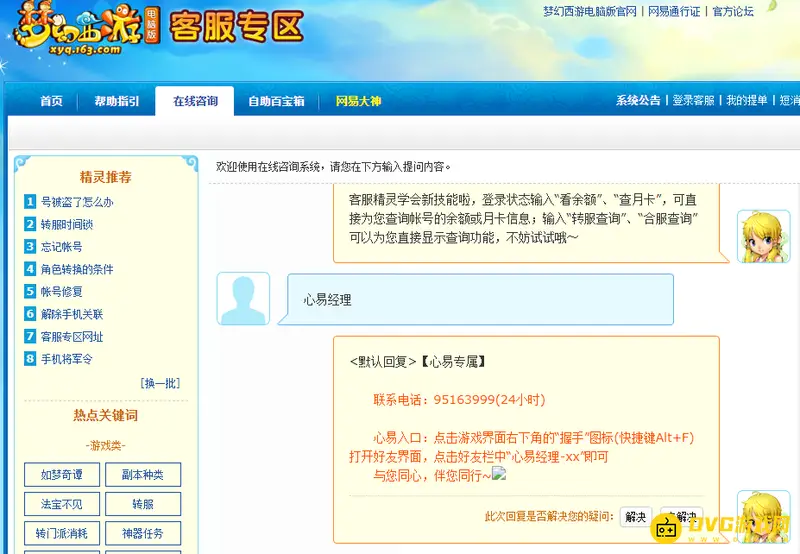
Task: Click the user silhouette avatar
Action: 243,298
